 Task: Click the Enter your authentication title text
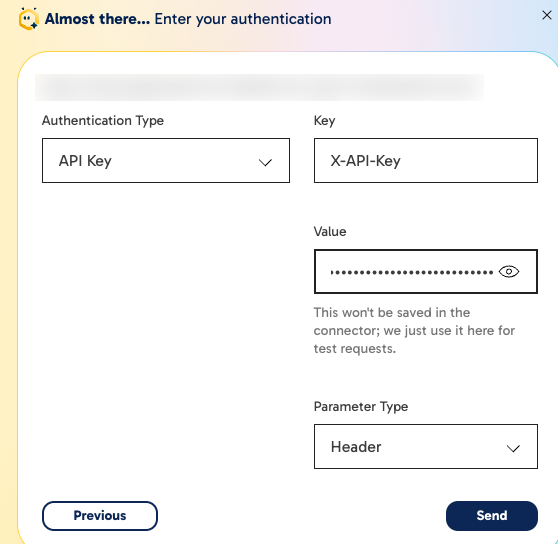click(243, 19)
